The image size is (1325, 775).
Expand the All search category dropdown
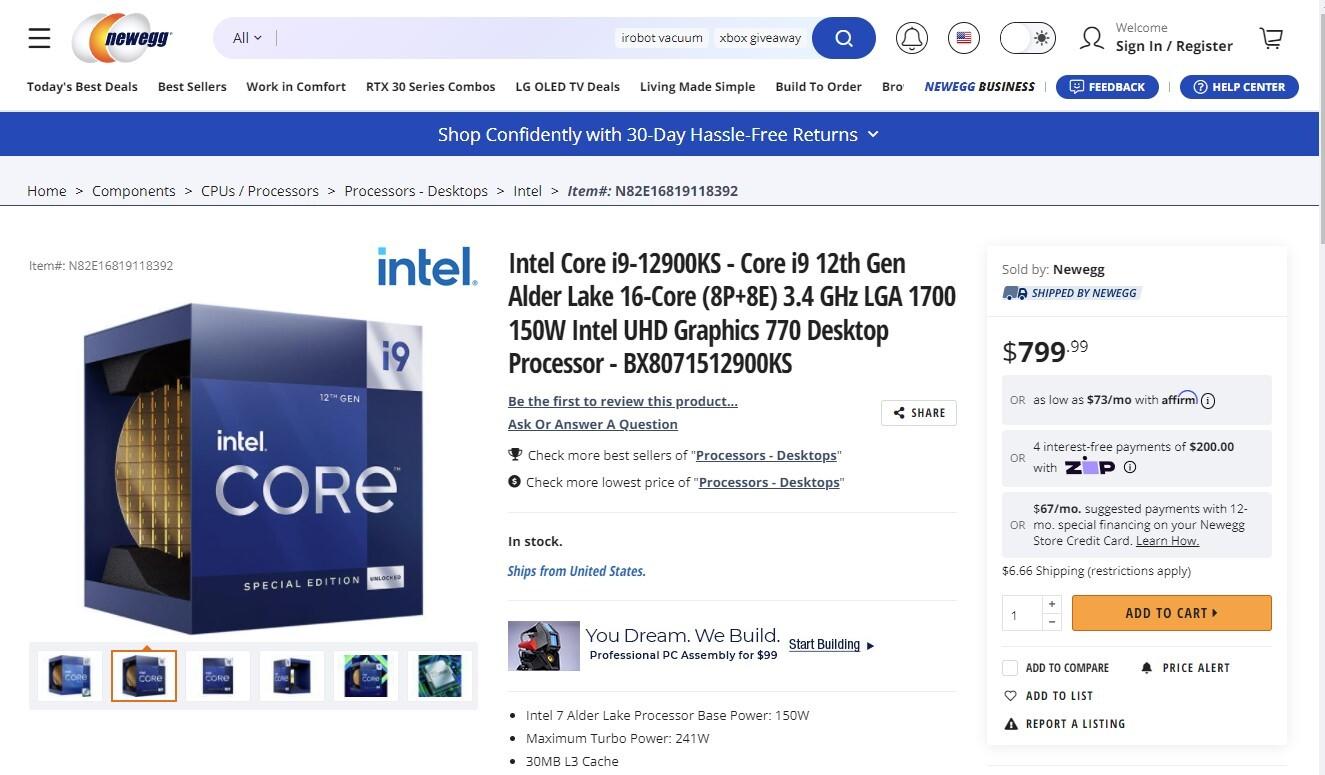(246, 37)
